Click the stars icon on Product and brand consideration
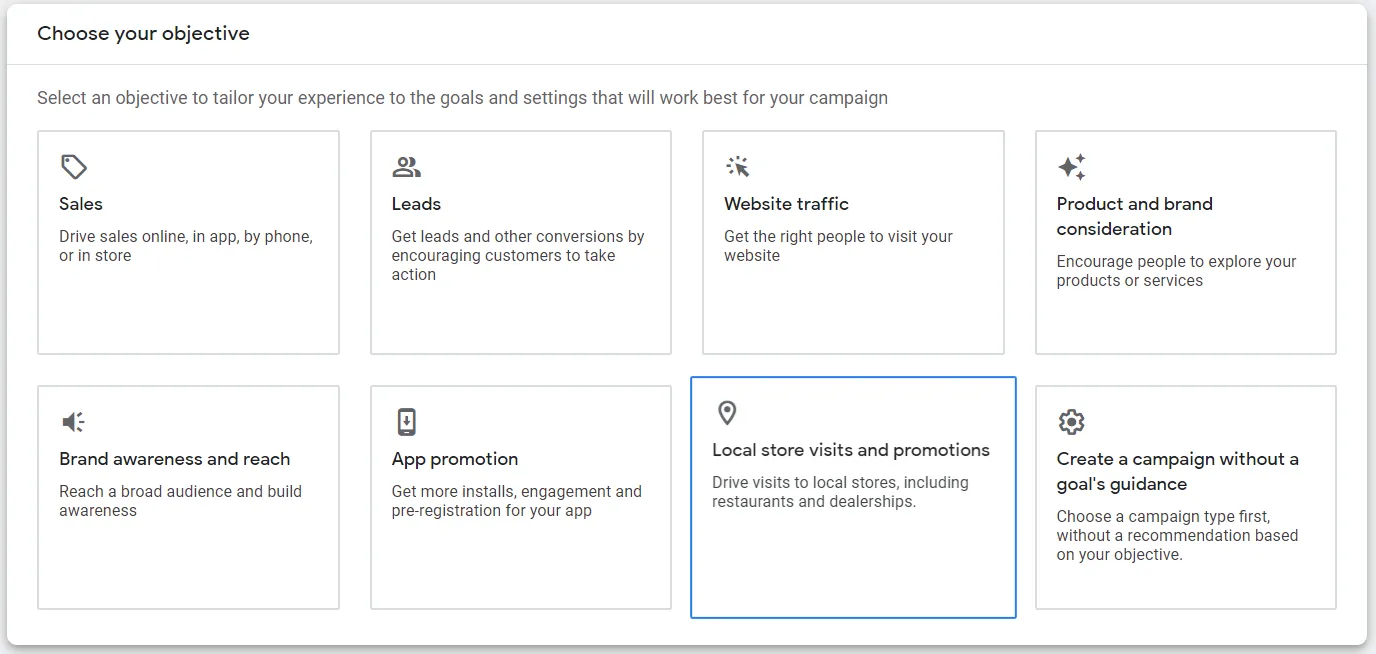Screen dimensions: 1376x654 coord(1071,166)
